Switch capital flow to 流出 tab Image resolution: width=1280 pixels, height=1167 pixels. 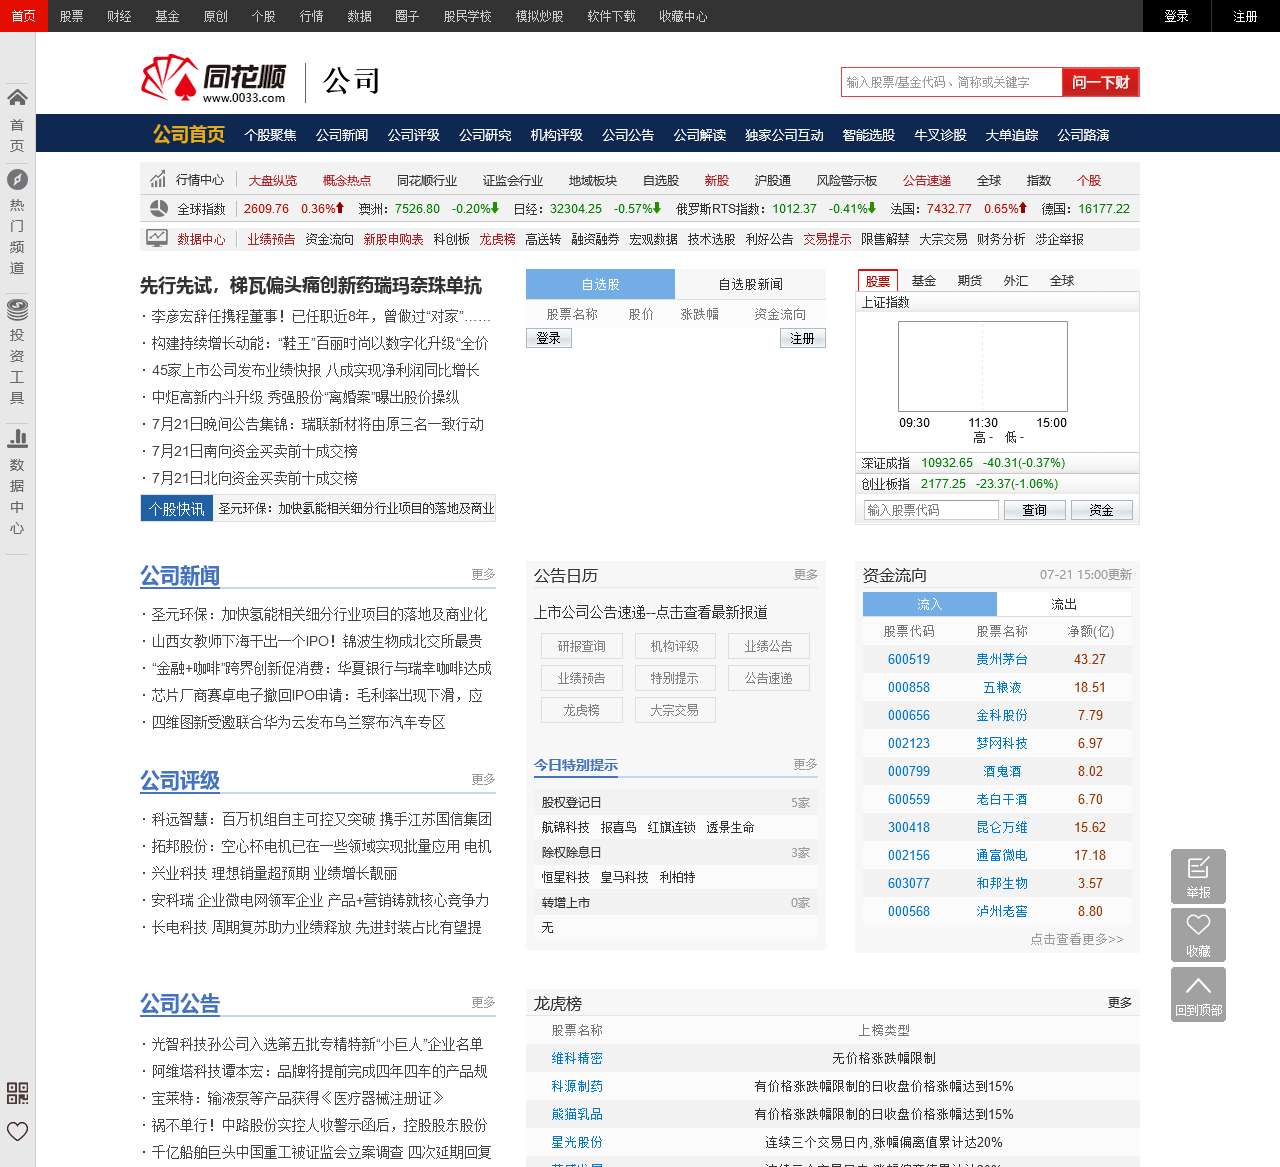(x=1064, y=604)
